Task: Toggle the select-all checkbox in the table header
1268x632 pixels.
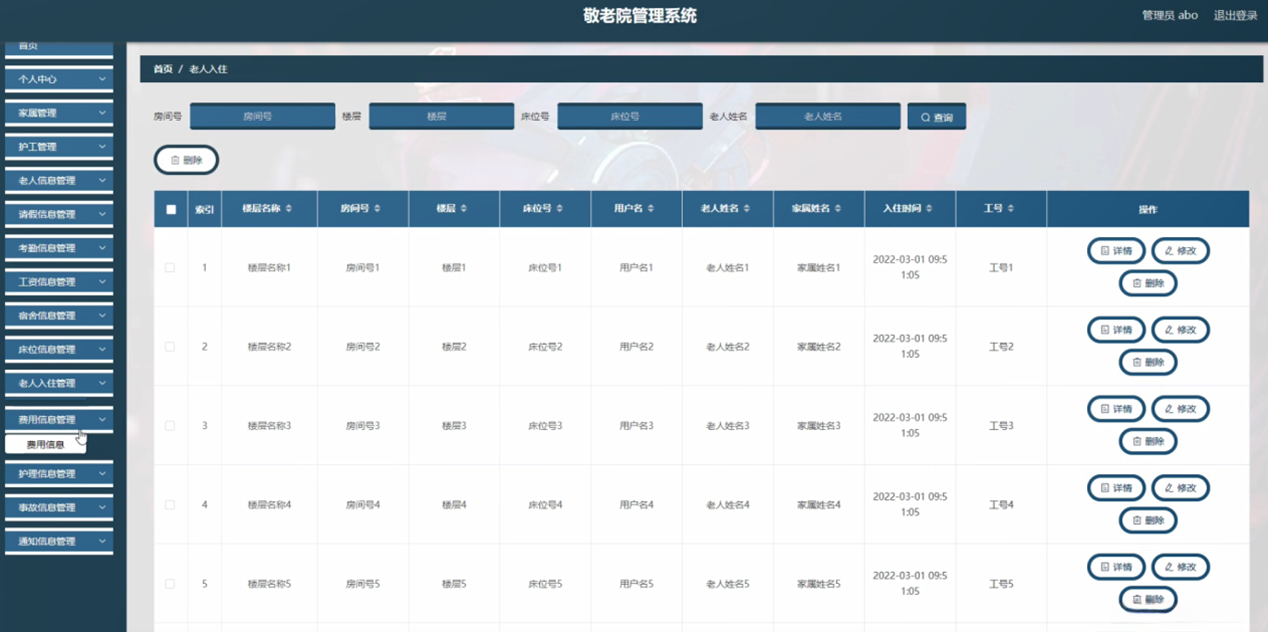Action: (171, 209)
